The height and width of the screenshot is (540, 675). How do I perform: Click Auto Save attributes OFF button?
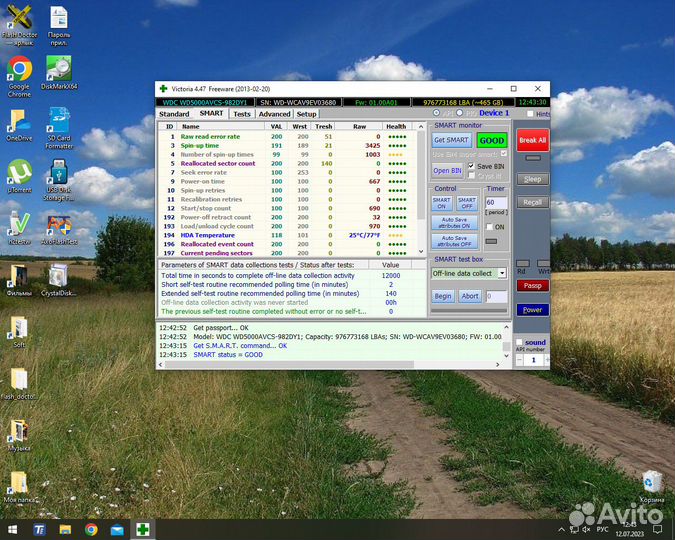(x=454, y=241)
